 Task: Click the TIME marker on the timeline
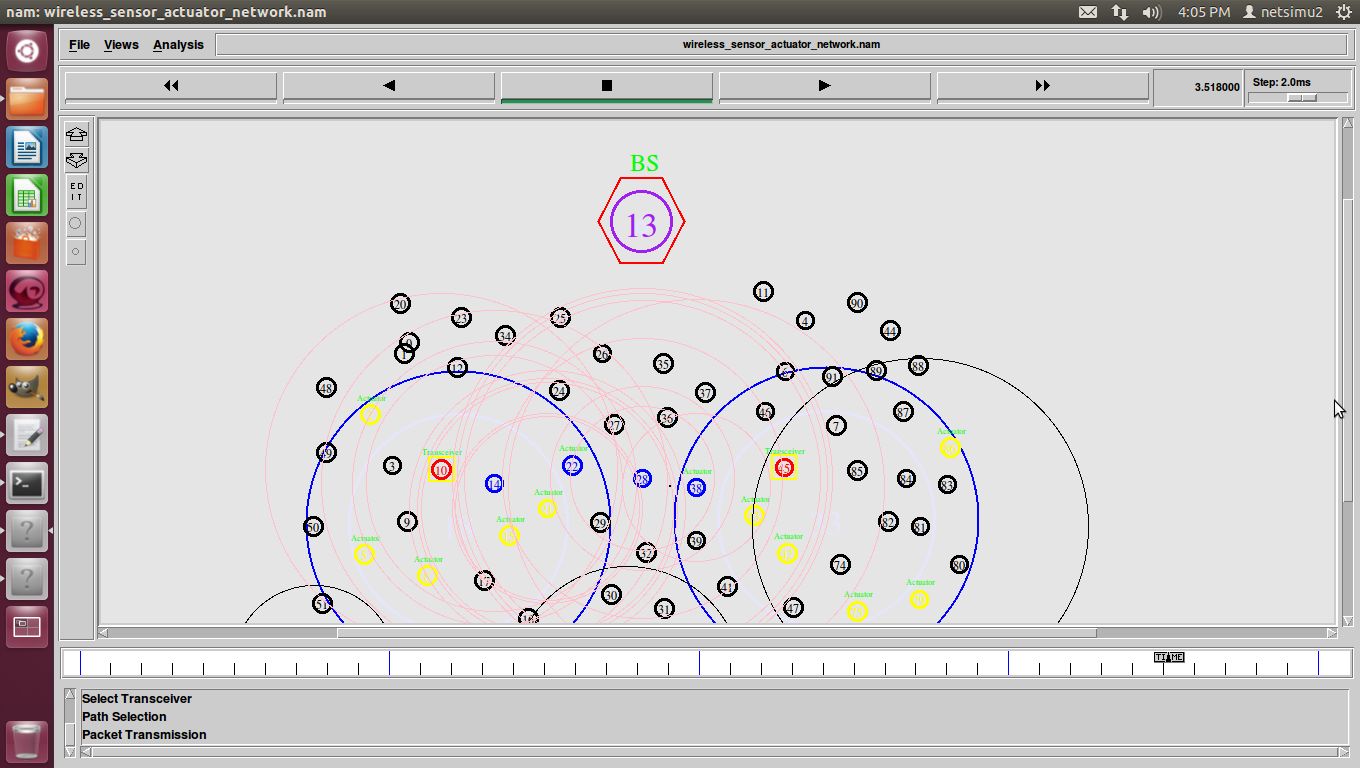1168,657
